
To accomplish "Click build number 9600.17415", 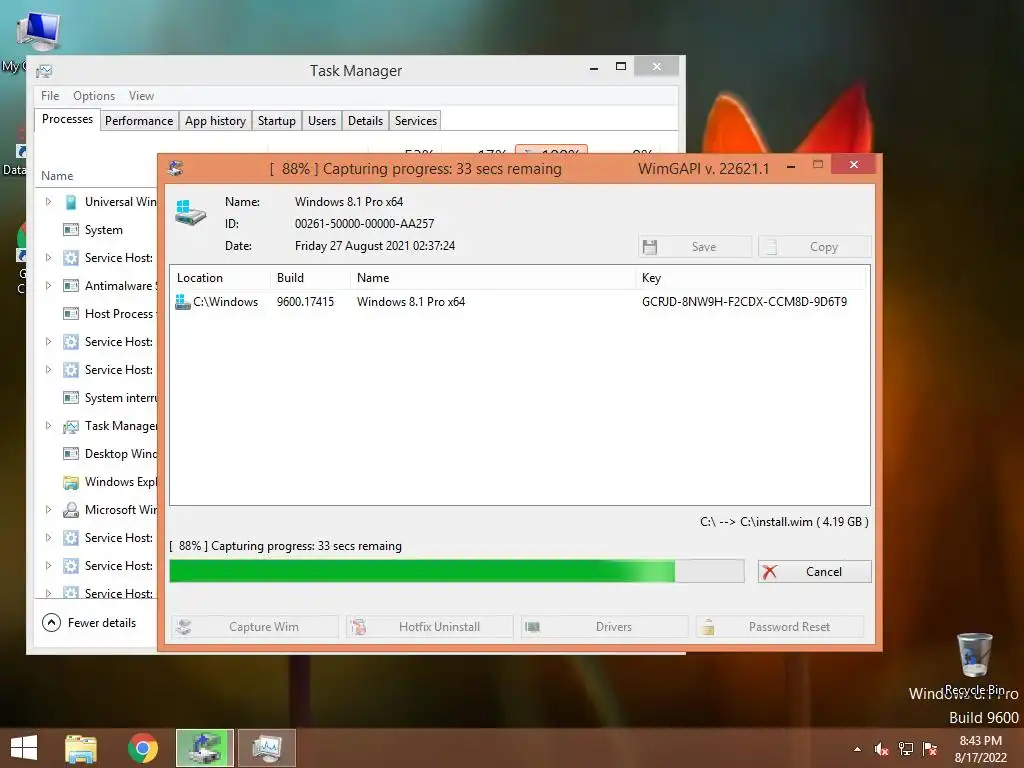I will [305, 302].
